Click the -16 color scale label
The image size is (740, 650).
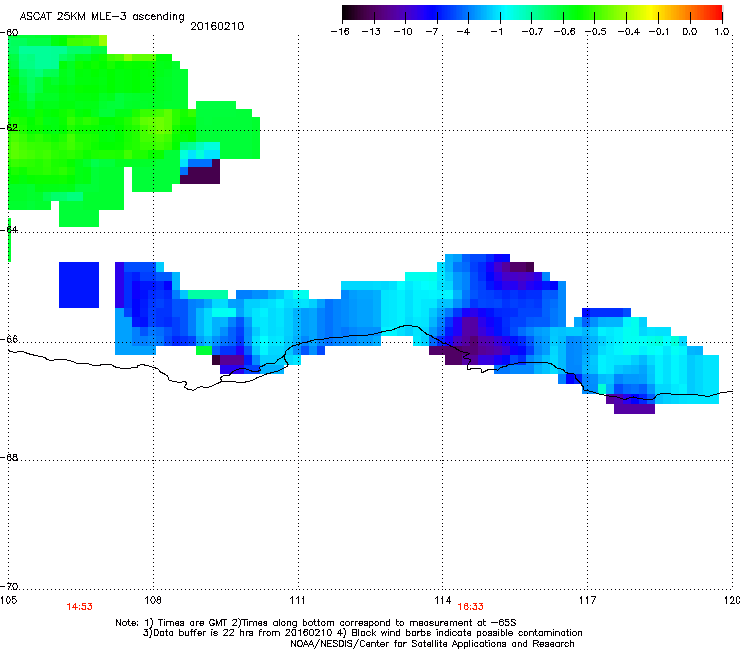tap(340, 32)
